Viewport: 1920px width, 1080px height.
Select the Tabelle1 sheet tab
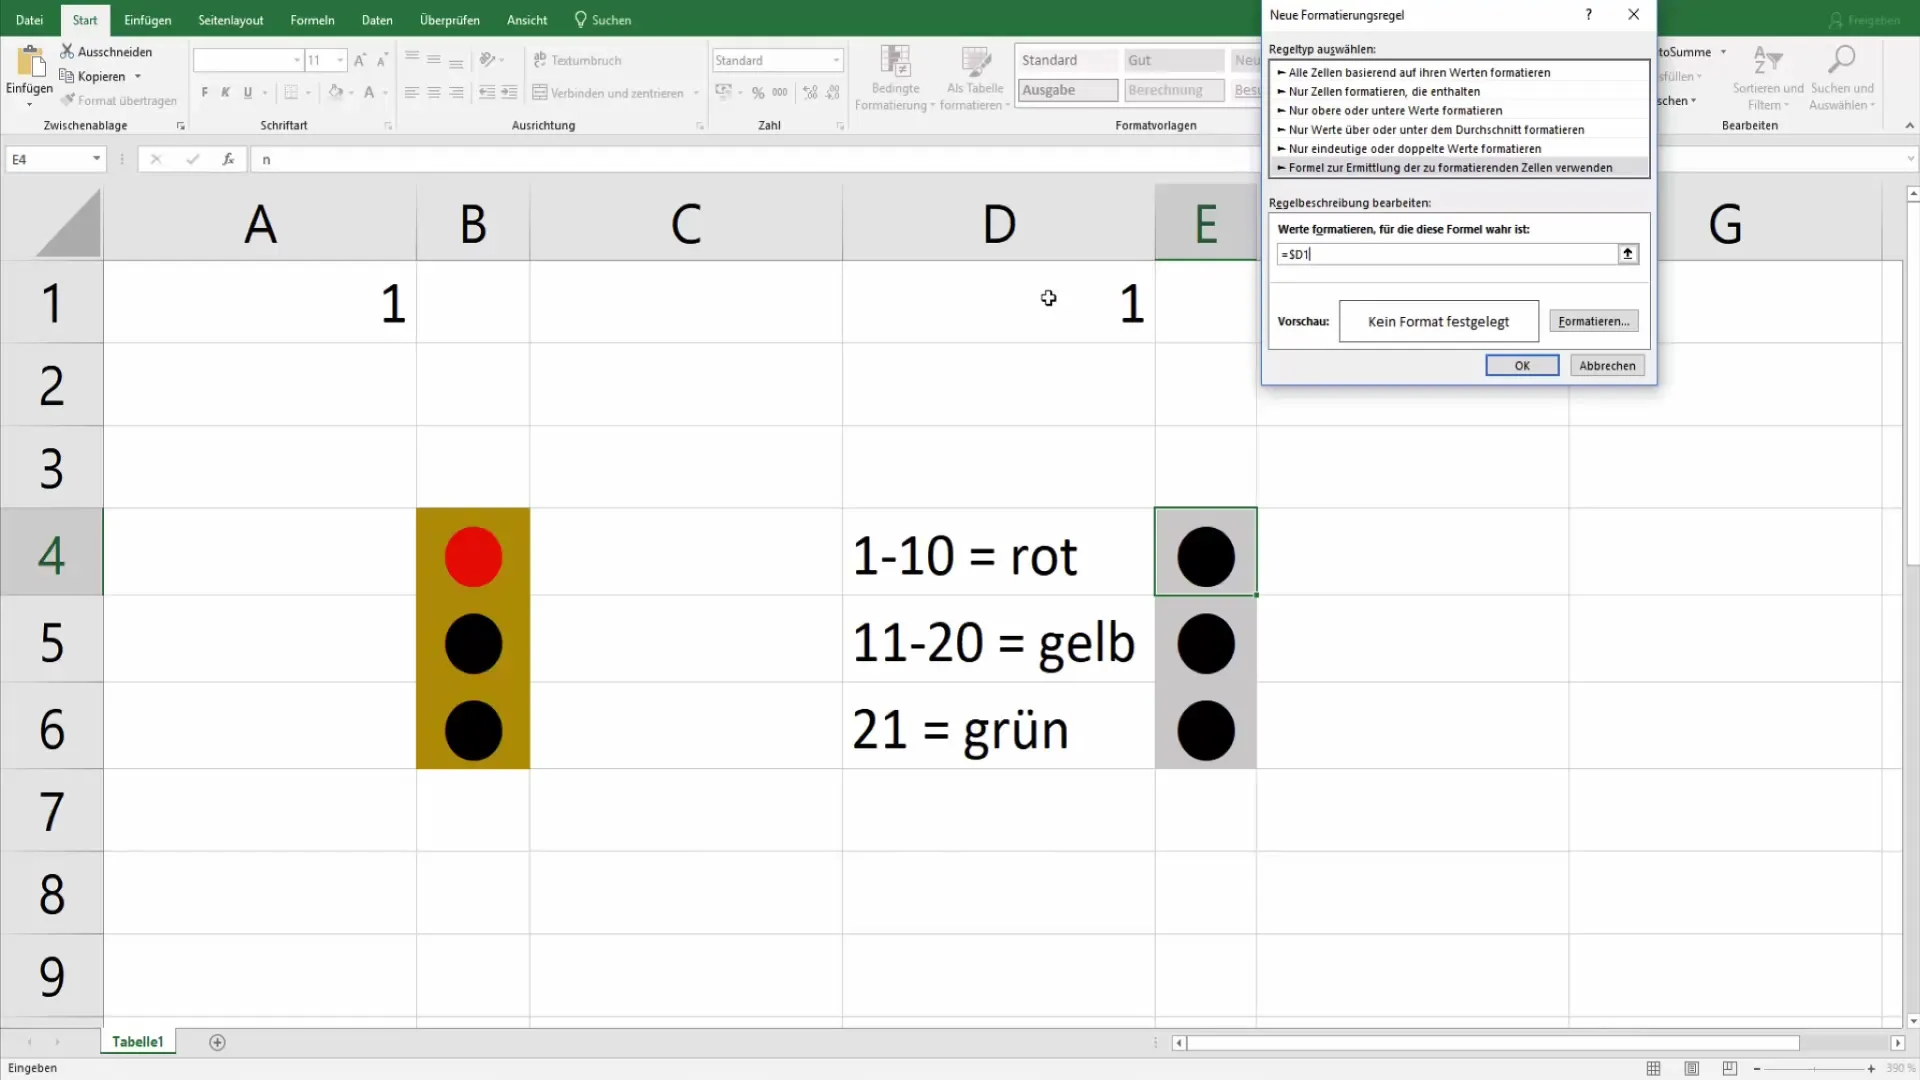tap(138, 1042)
